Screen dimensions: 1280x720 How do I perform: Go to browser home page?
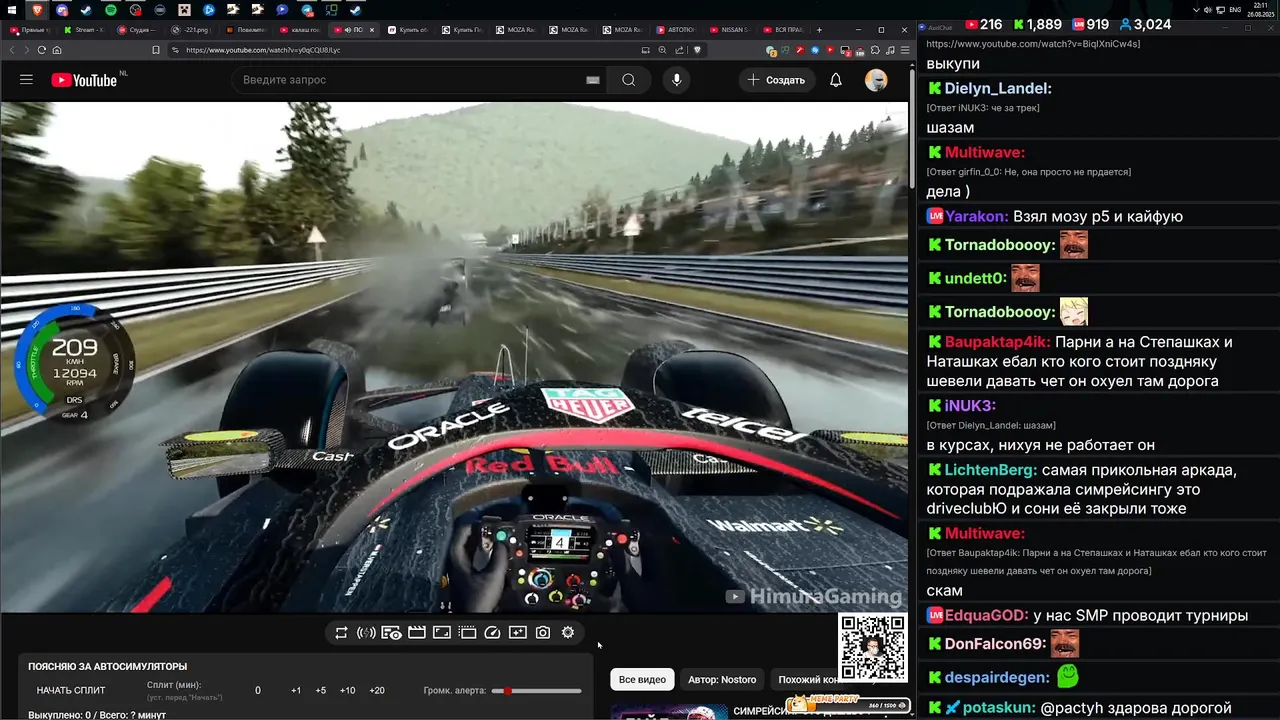tap(57, 50)
